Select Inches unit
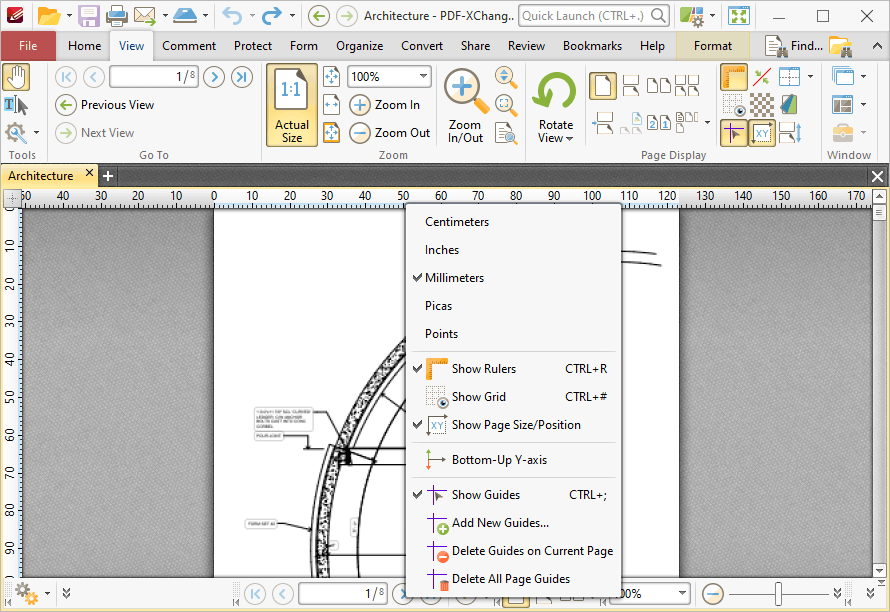890x612 pixels. point(514,250)
